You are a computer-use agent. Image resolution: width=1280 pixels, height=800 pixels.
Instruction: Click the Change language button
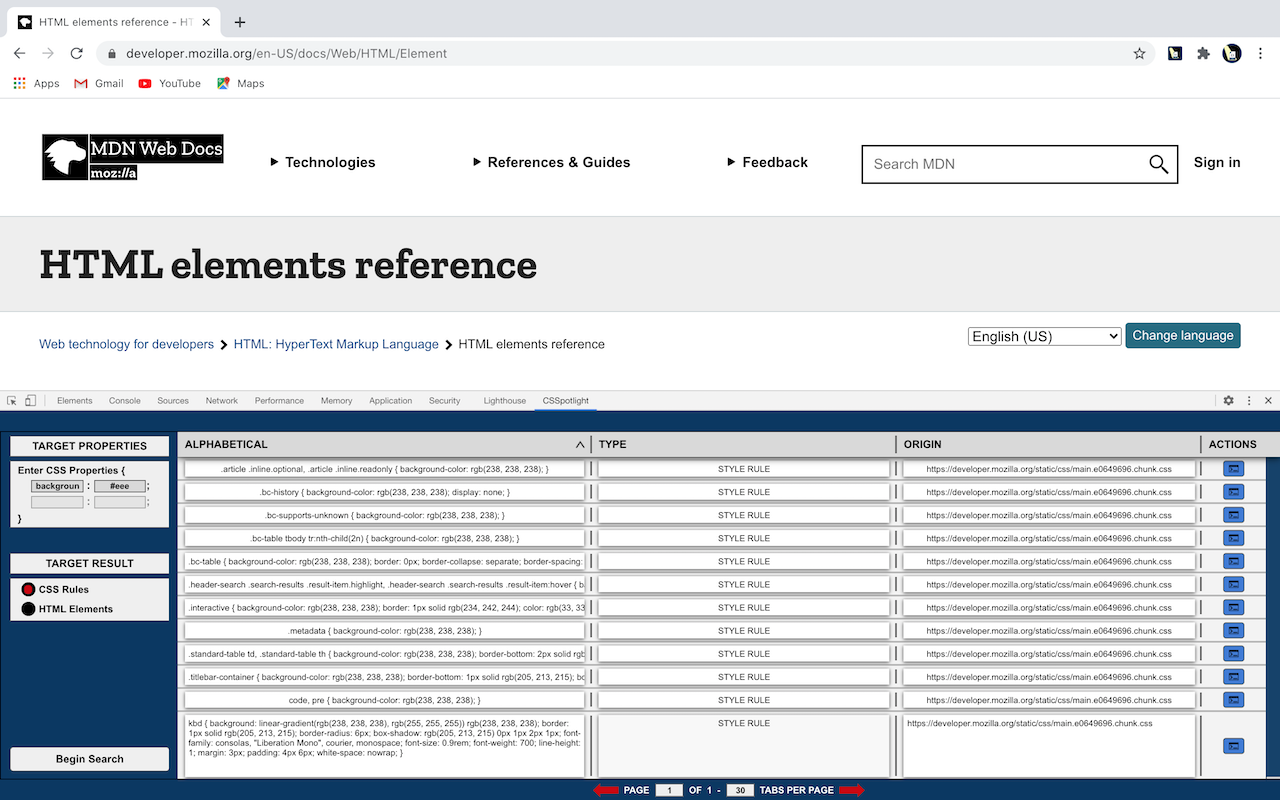[1182, 336]
